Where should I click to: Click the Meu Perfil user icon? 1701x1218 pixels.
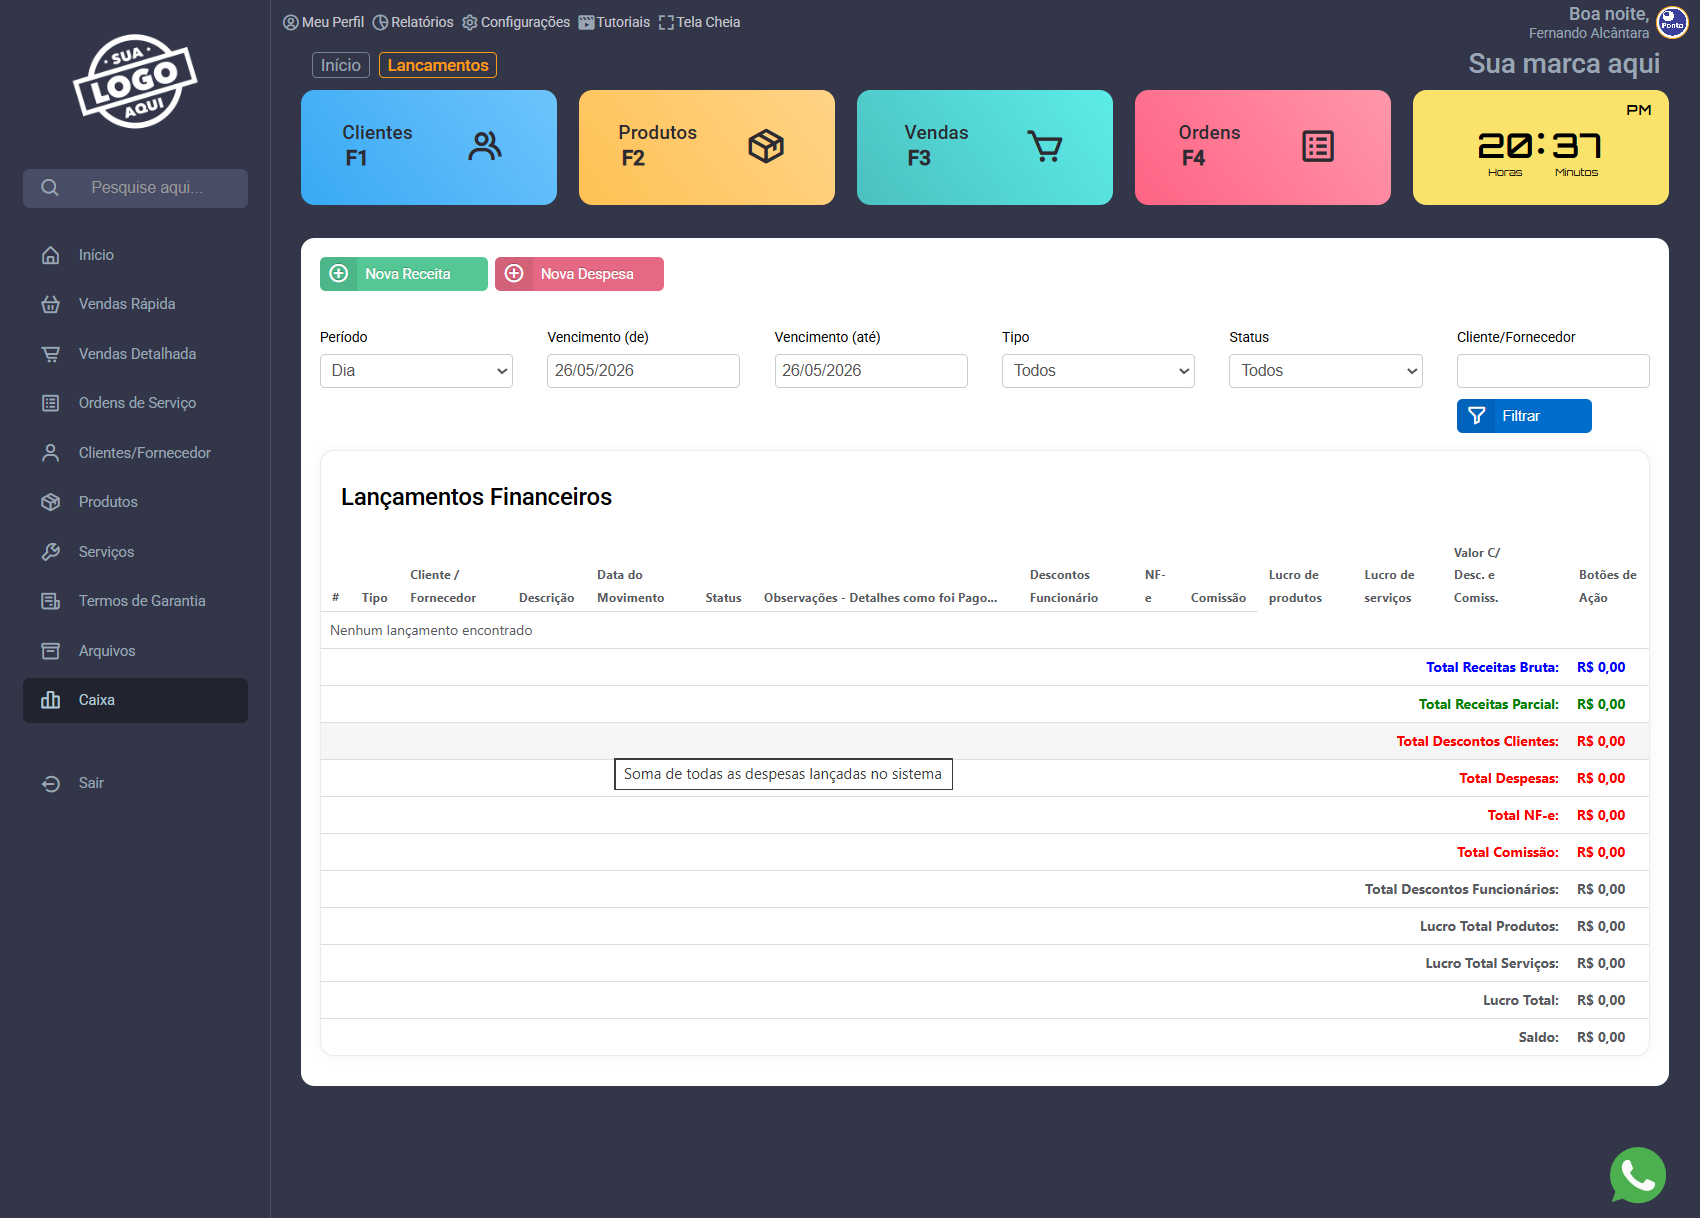tap(291, 22)
